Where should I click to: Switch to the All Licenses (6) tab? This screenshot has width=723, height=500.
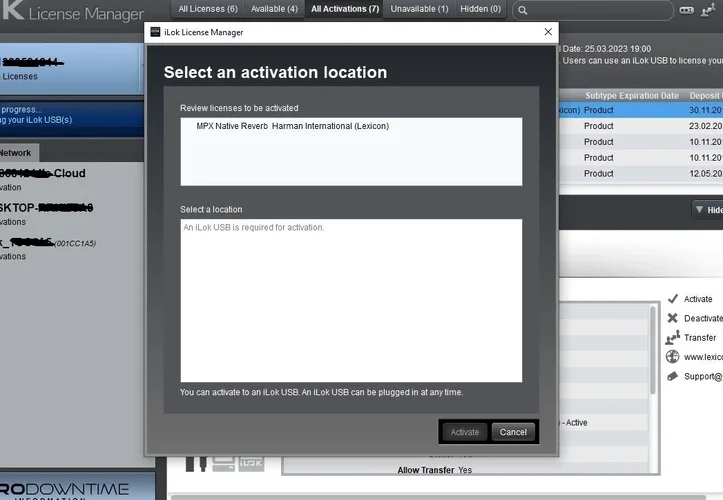click(x=208, y=9)
